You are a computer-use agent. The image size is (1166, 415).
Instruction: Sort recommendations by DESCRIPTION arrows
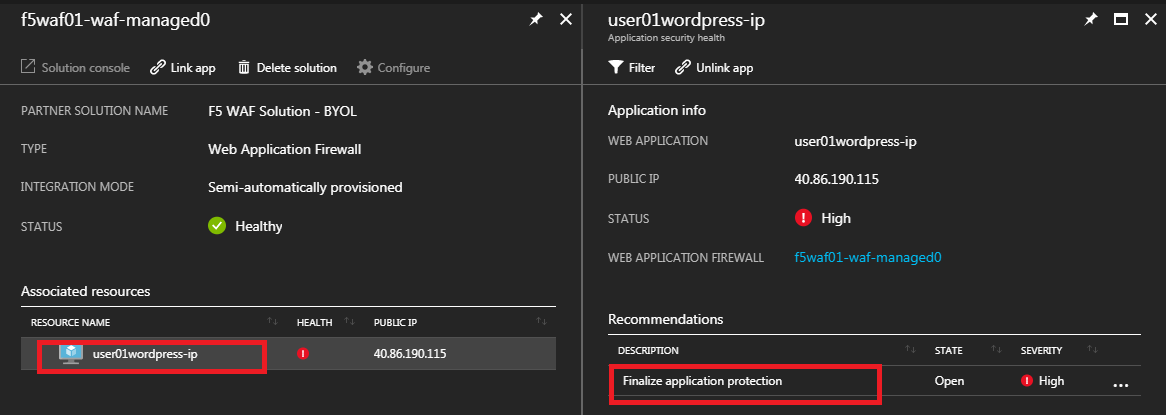click(910, 350)
